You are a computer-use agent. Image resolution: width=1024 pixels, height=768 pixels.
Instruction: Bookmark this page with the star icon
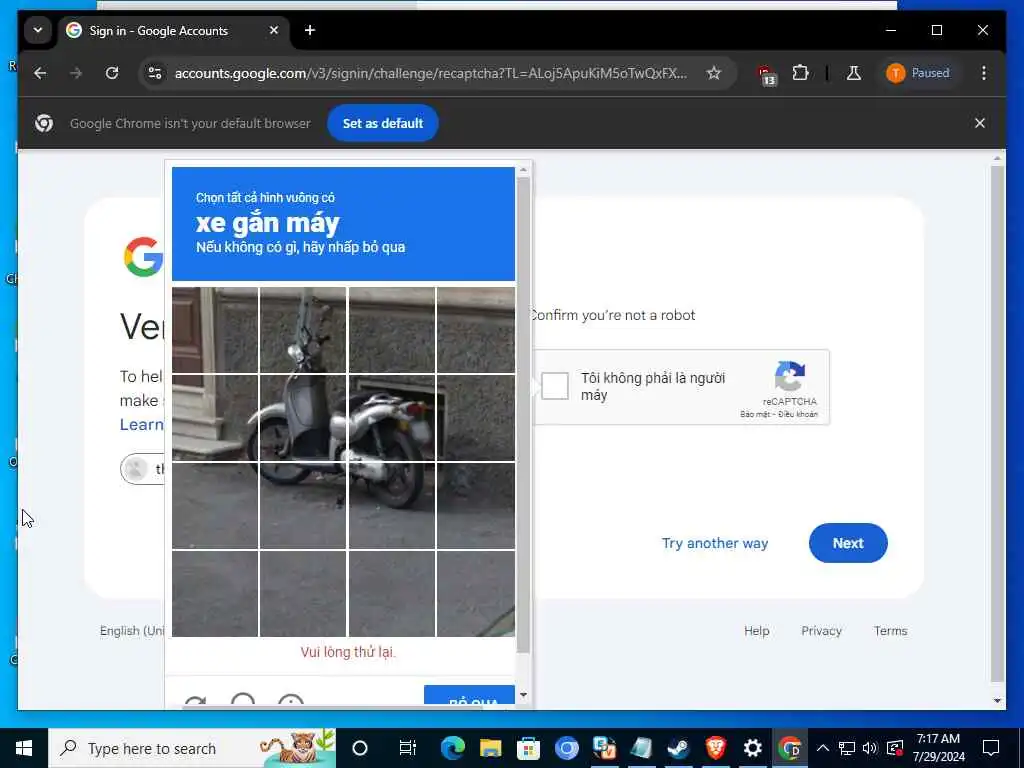click(x=714, y=73)
